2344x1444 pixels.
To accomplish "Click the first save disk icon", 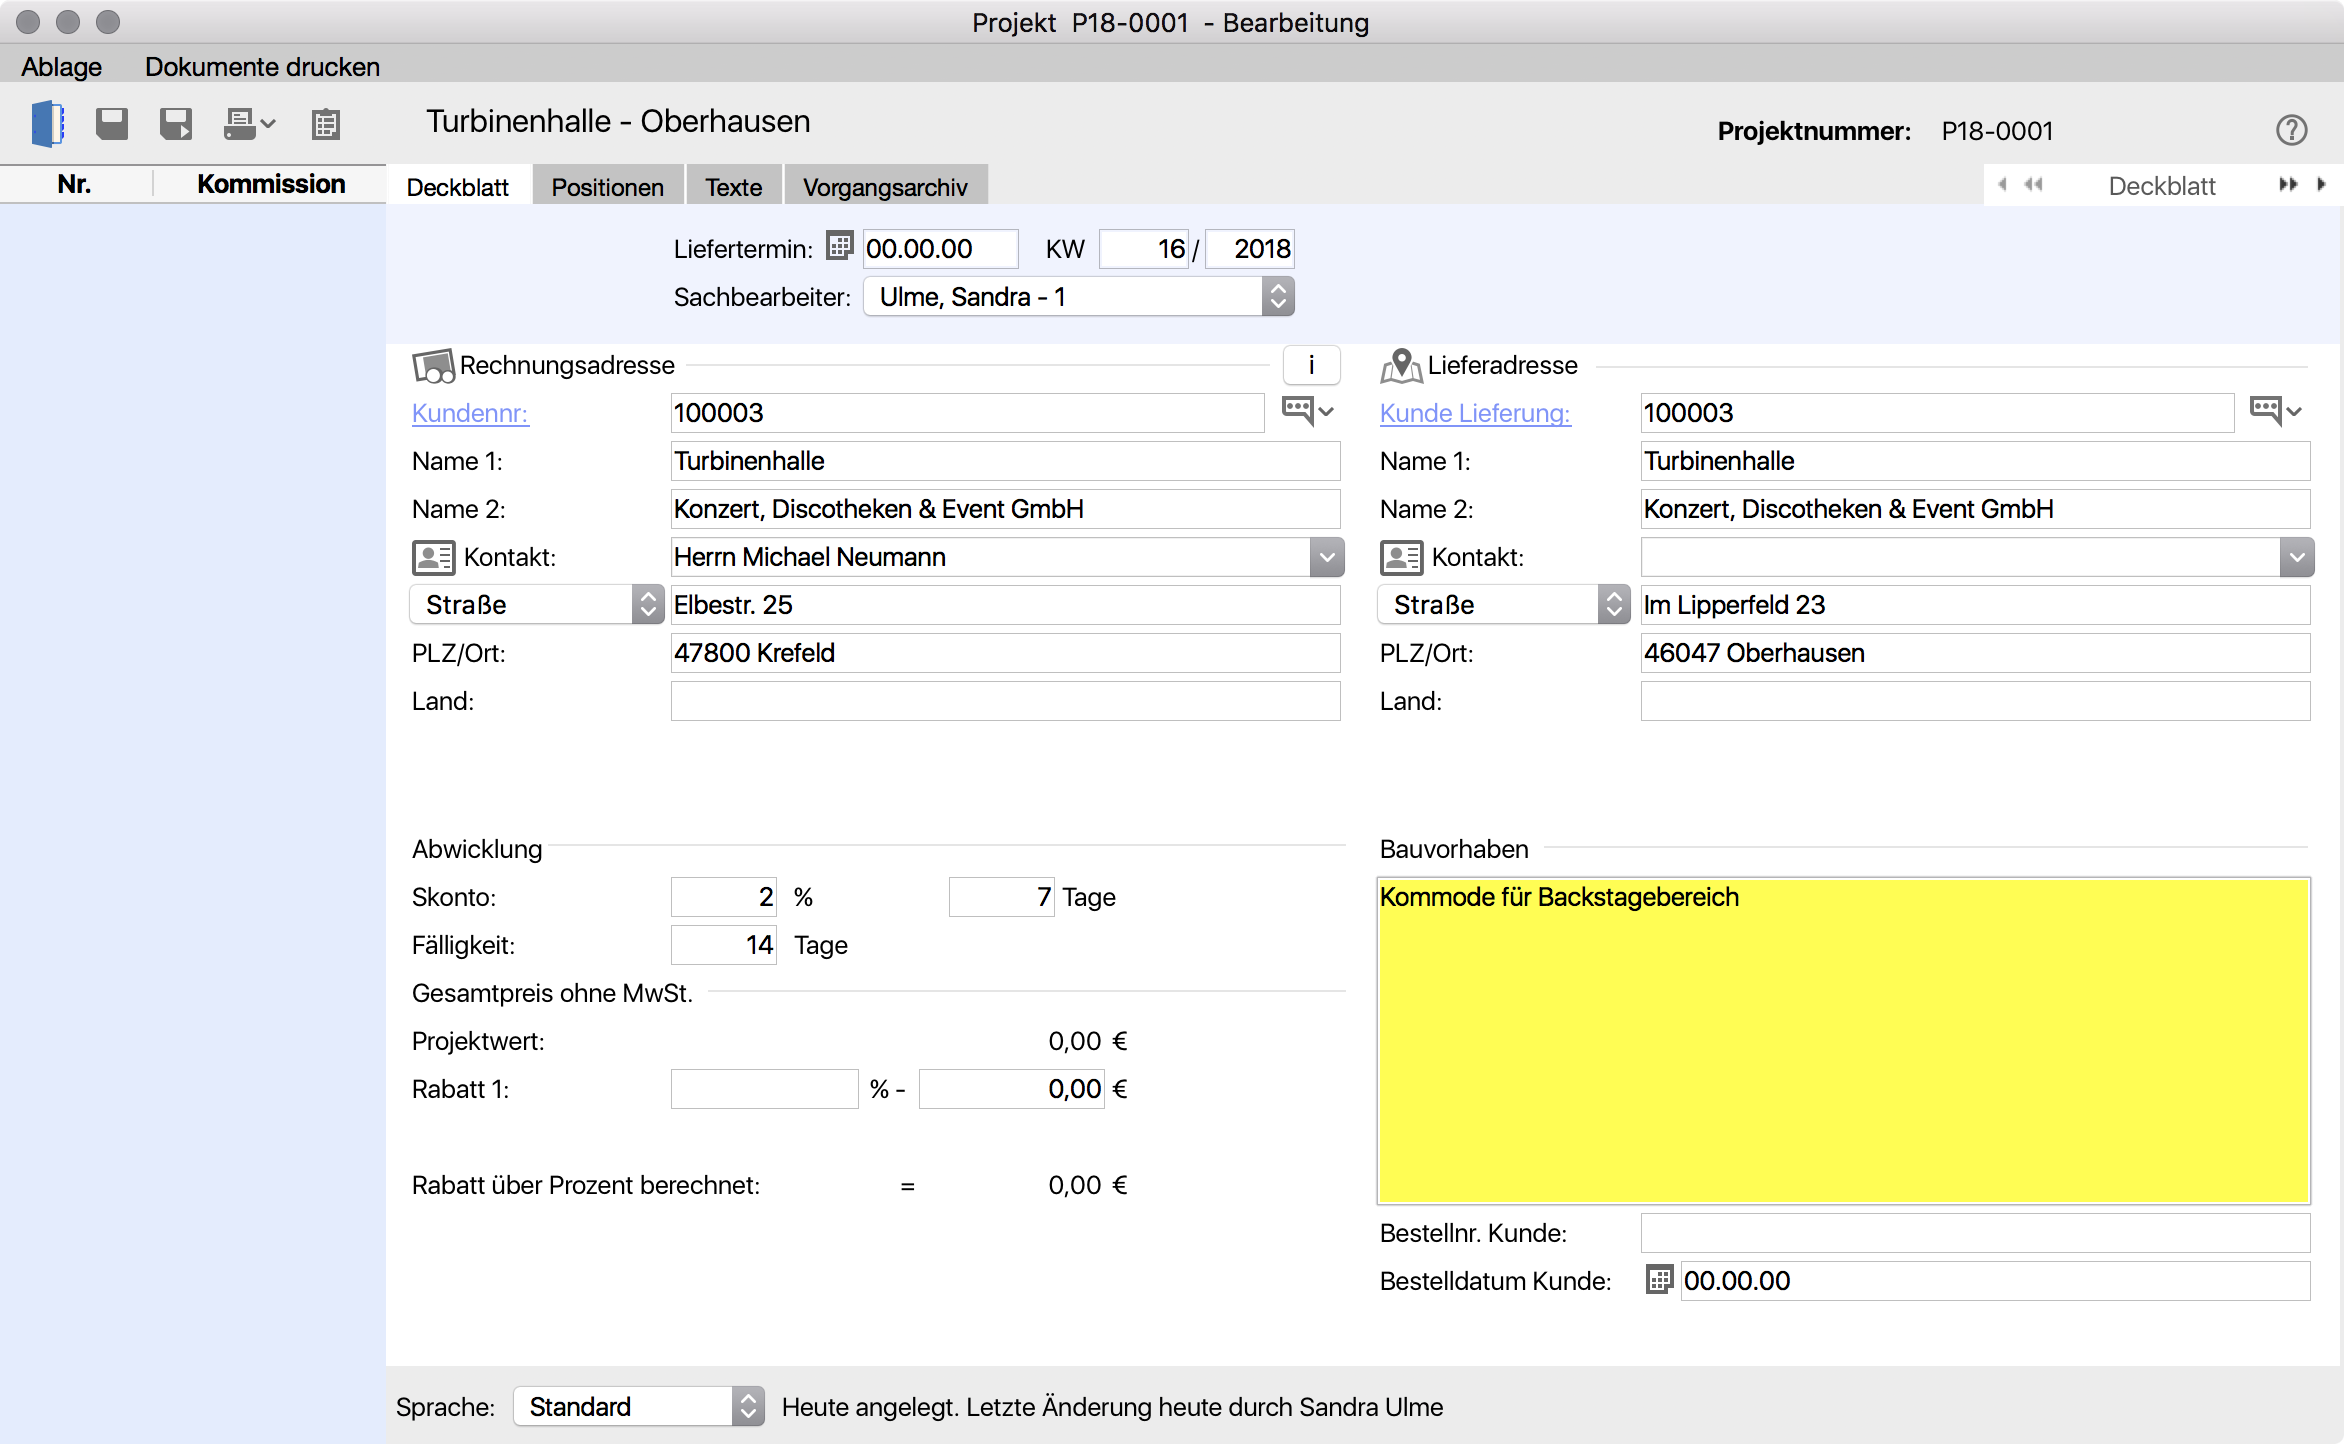I will pyautogui.click(x=112, y=124).
